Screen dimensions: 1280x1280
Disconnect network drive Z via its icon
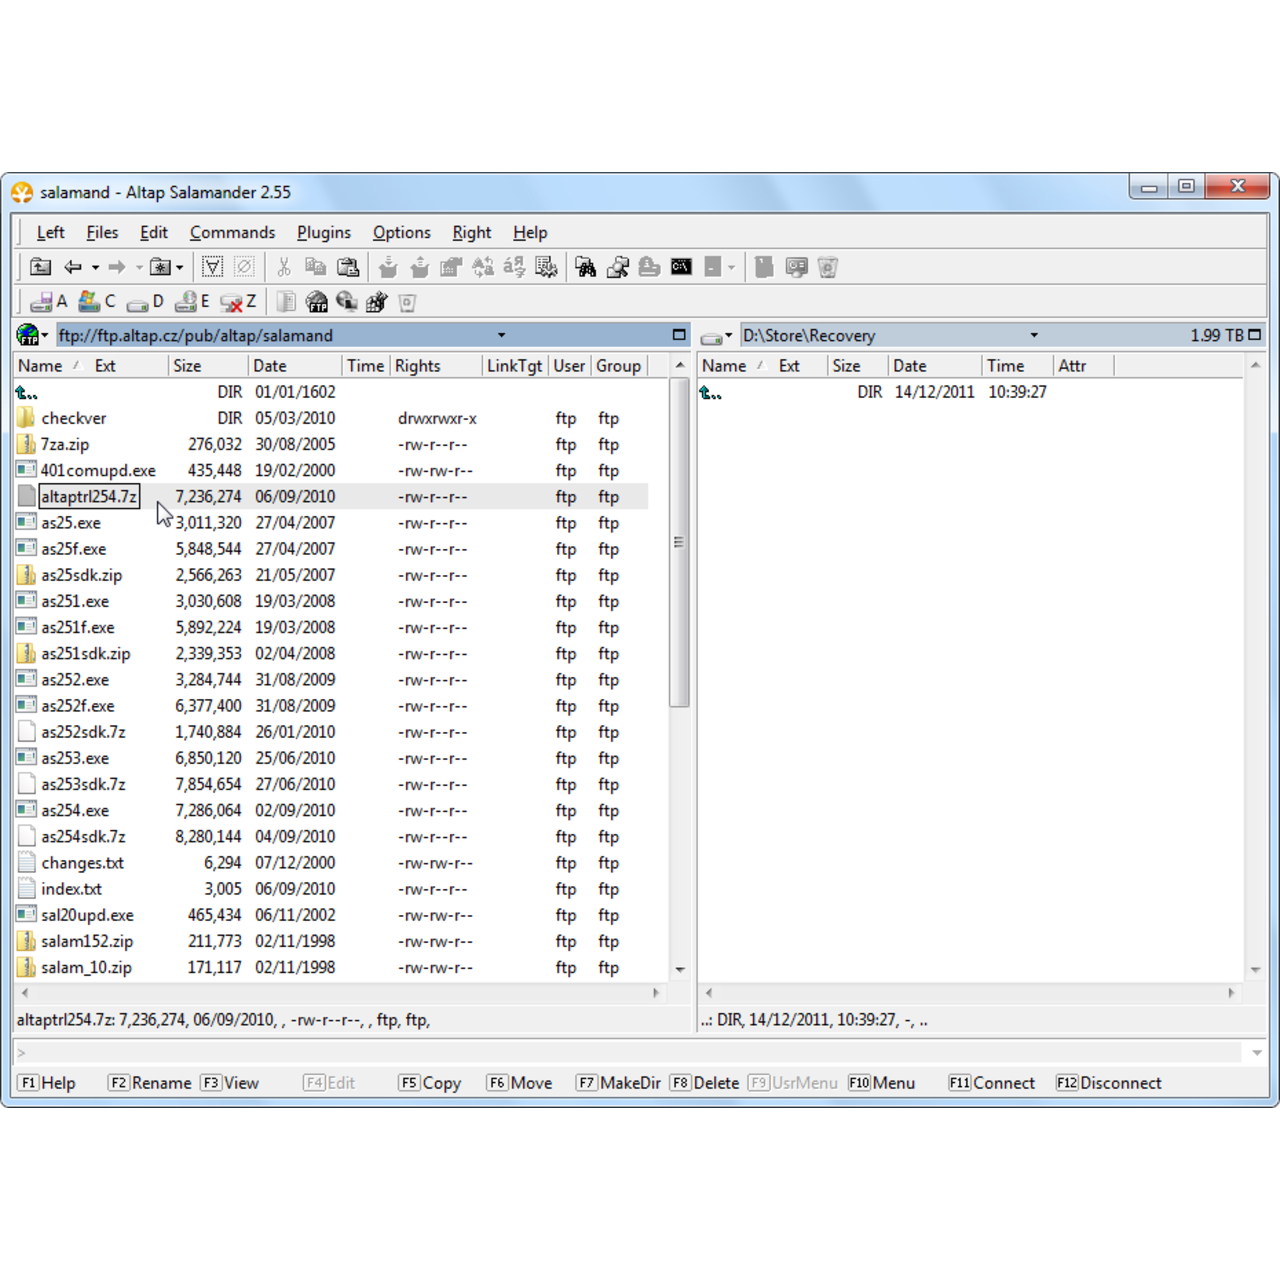click(x=232, y=301)
